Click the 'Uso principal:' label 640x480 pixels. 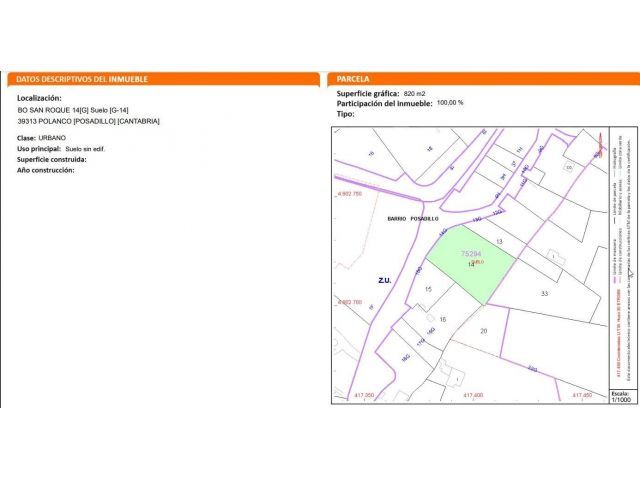pyautogui.click(x=39, y=149)
